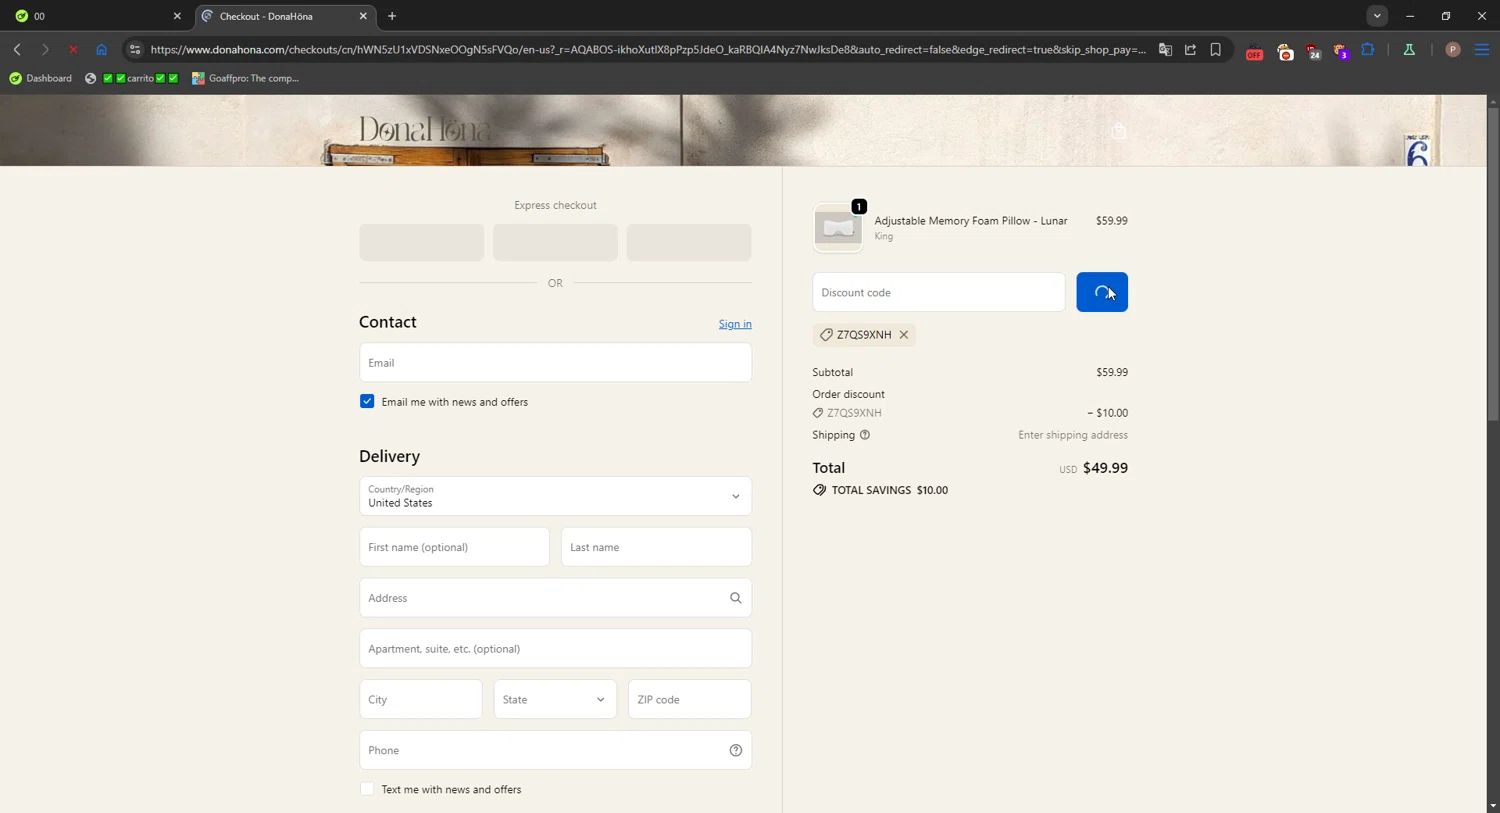Select the Checkout - DonaHōna tab
This screenshot has height=813, width=1500.
[x=285, y=16]
